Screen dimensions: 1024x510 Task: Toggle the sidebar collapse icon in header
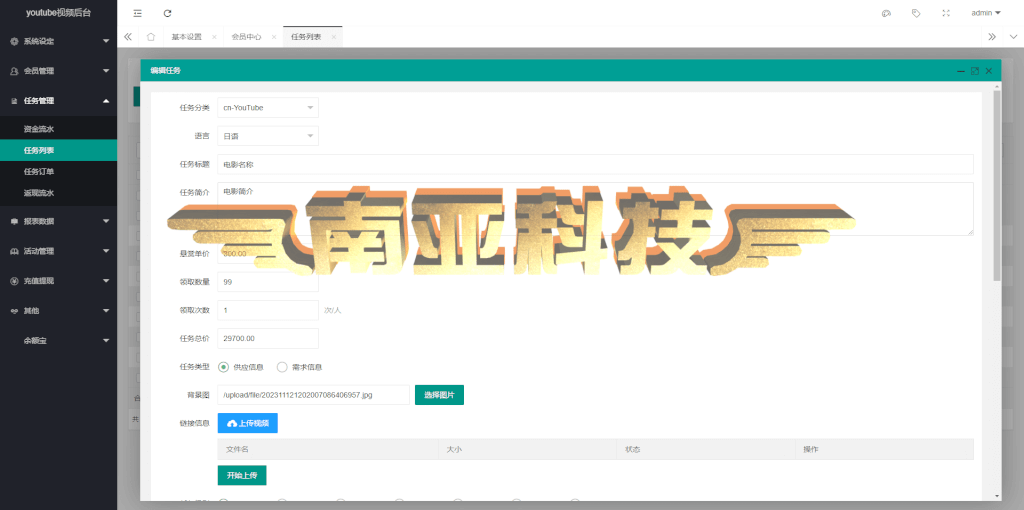pos(137,13)
